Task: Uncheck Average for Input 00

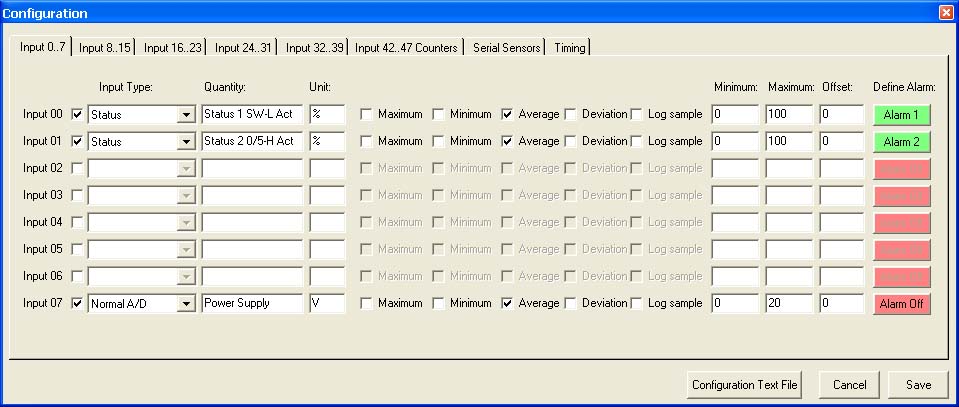Action: pyautogui.click(x=508, y=114)
